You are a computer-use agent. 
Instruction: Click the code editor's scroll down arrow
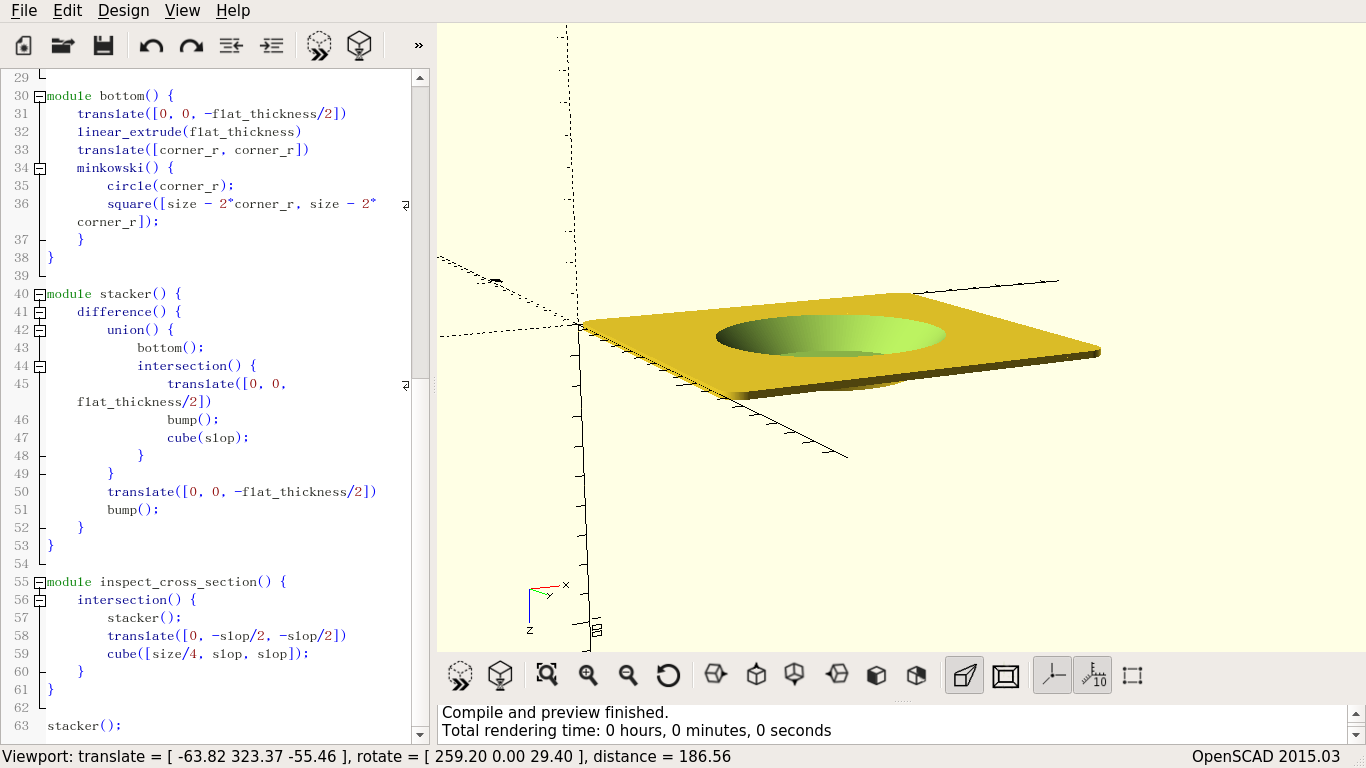(x=421, y=735)
